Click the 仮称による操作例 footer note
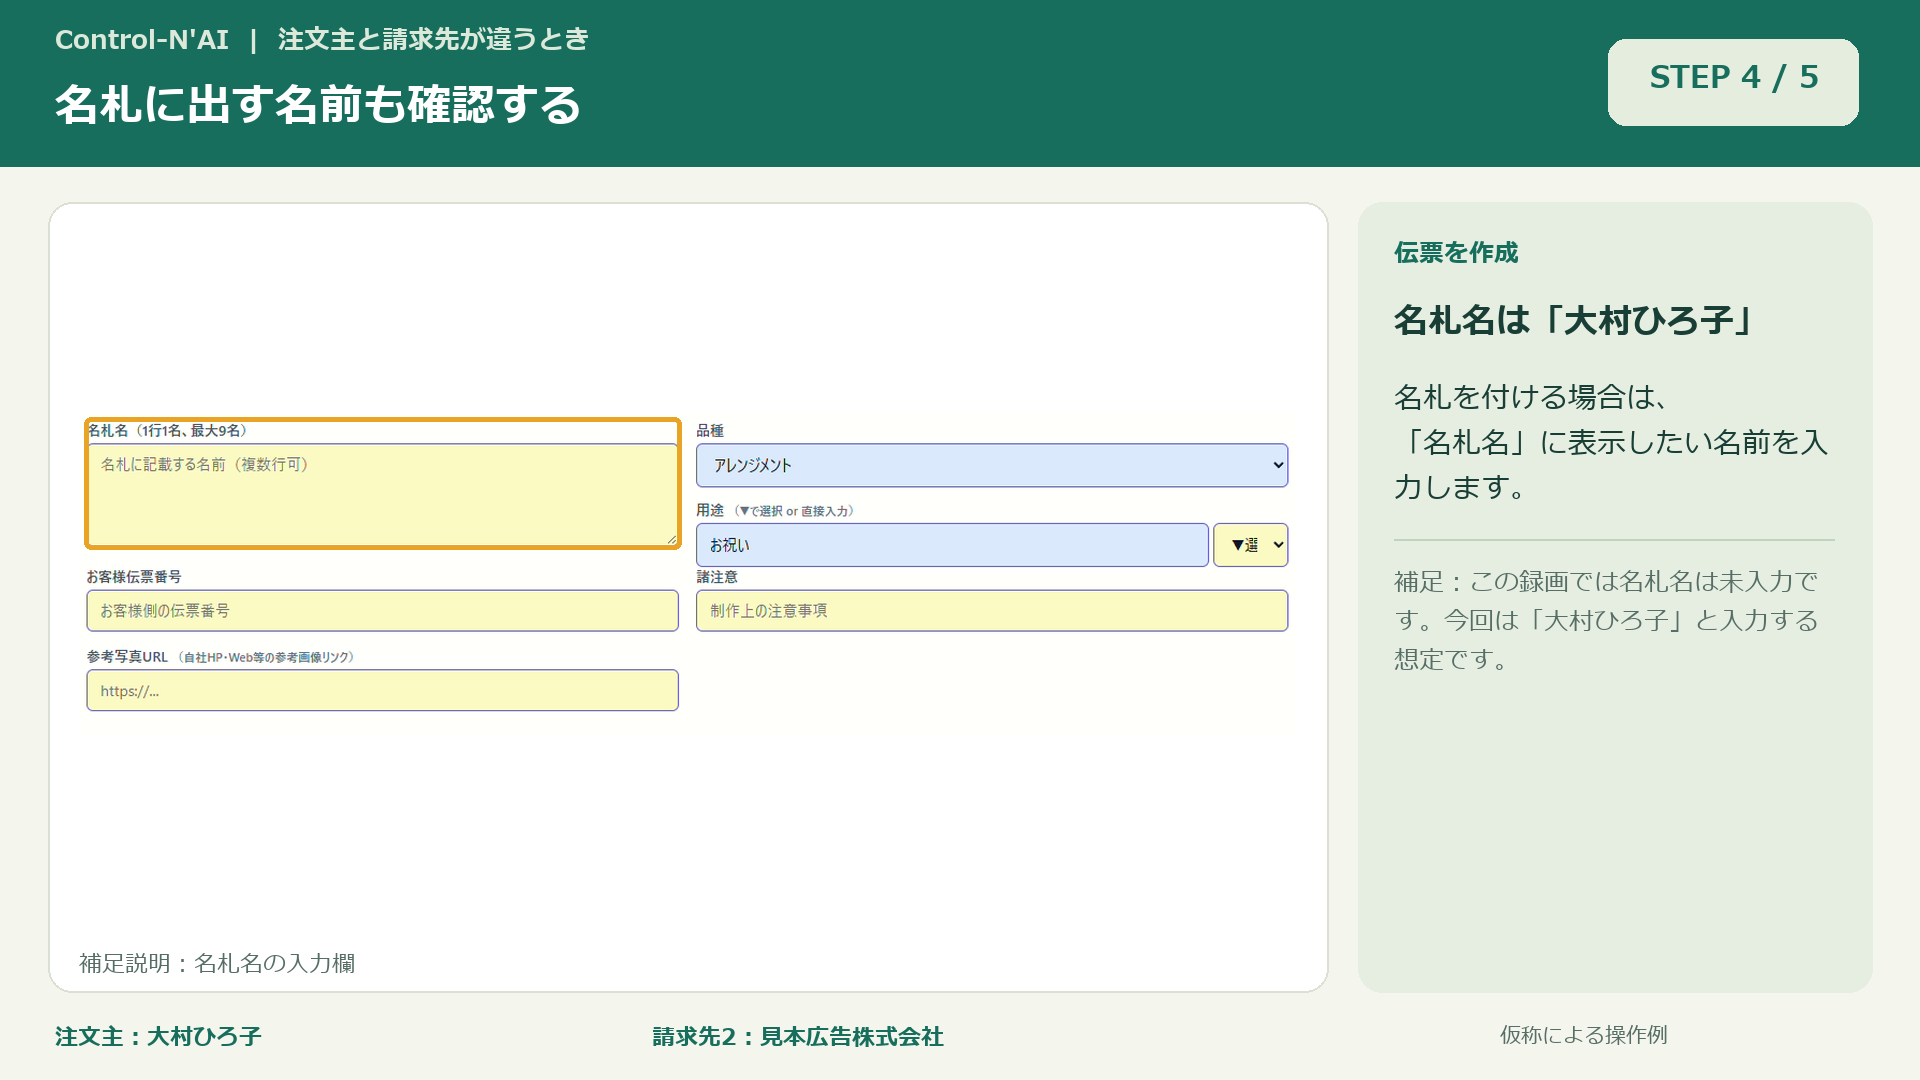The height and width of the screenshot is (1080, 1920). tap(1583, 1035)
